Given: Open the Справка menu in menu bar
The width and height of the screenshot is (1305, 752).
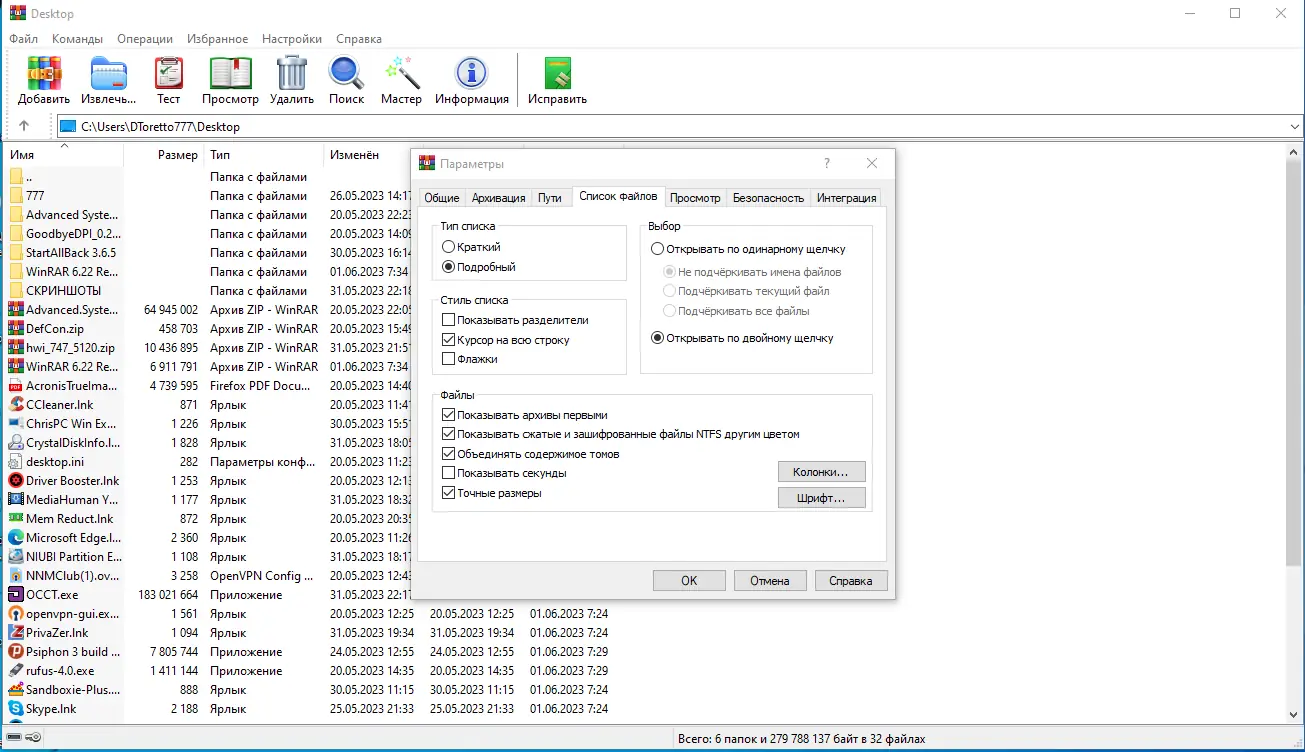Looking at the screenshot, I should click(x=359, y=39).
